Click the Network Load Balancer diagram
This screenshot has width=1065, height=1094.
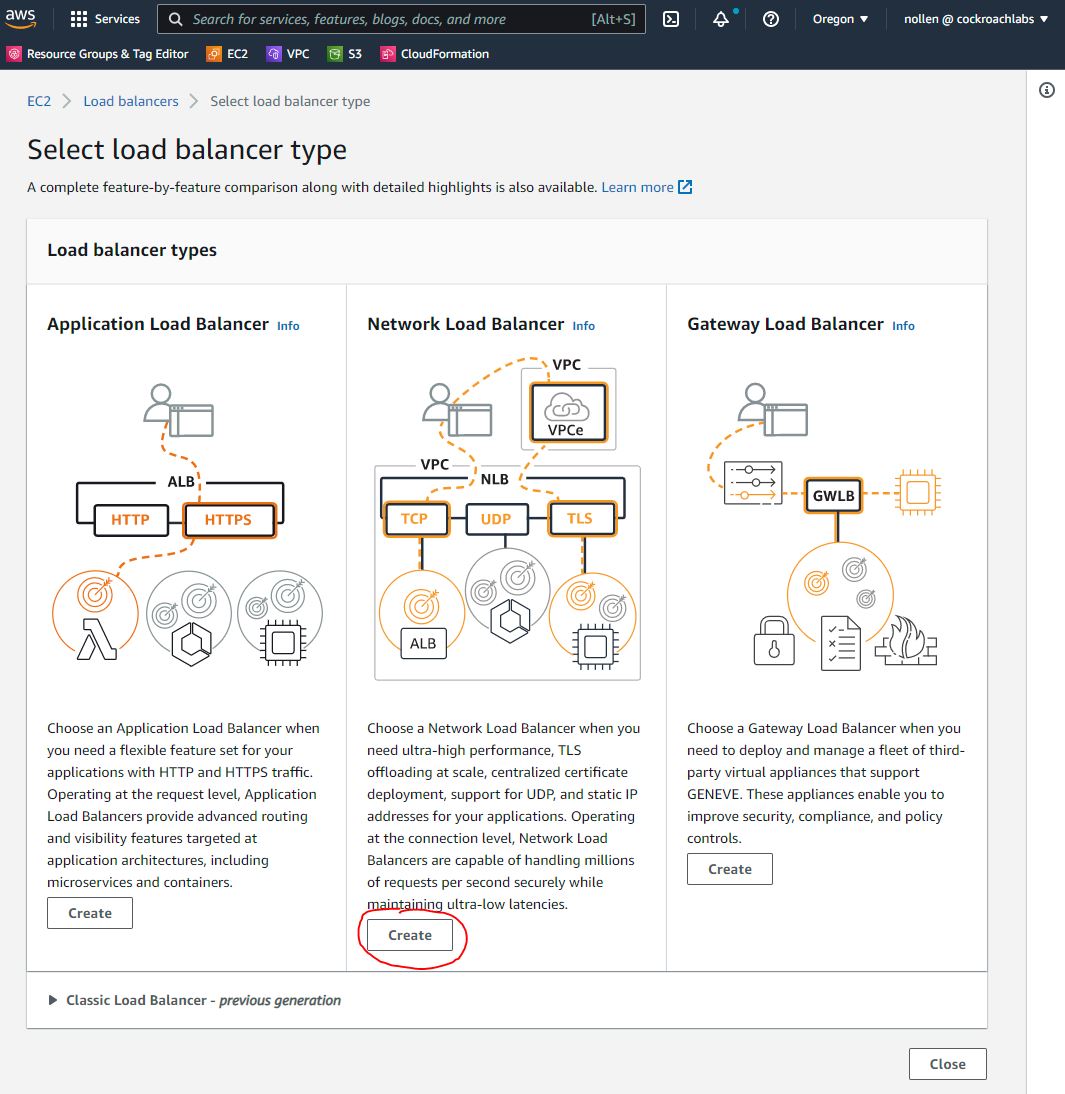point(507,518)
